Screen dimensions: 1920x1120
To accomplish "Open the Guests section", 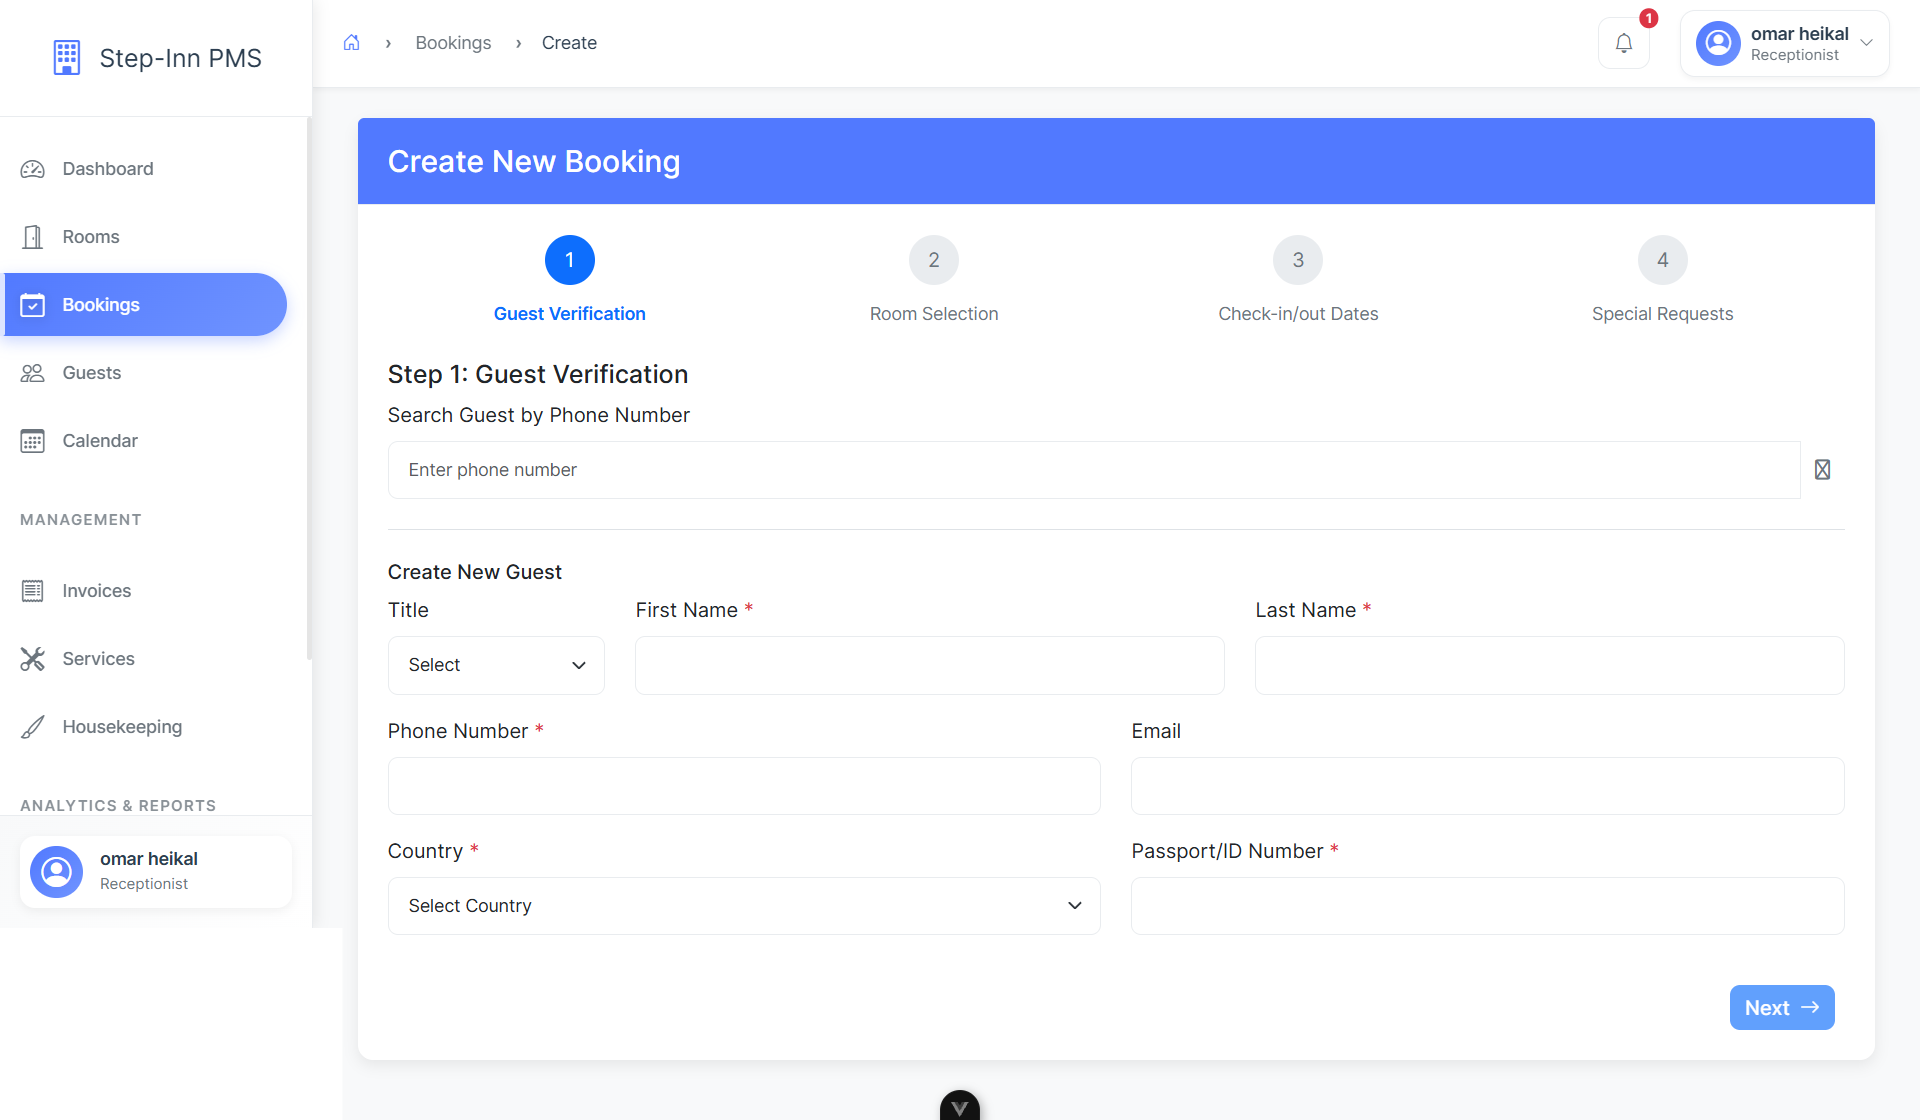I will [93, 372].
